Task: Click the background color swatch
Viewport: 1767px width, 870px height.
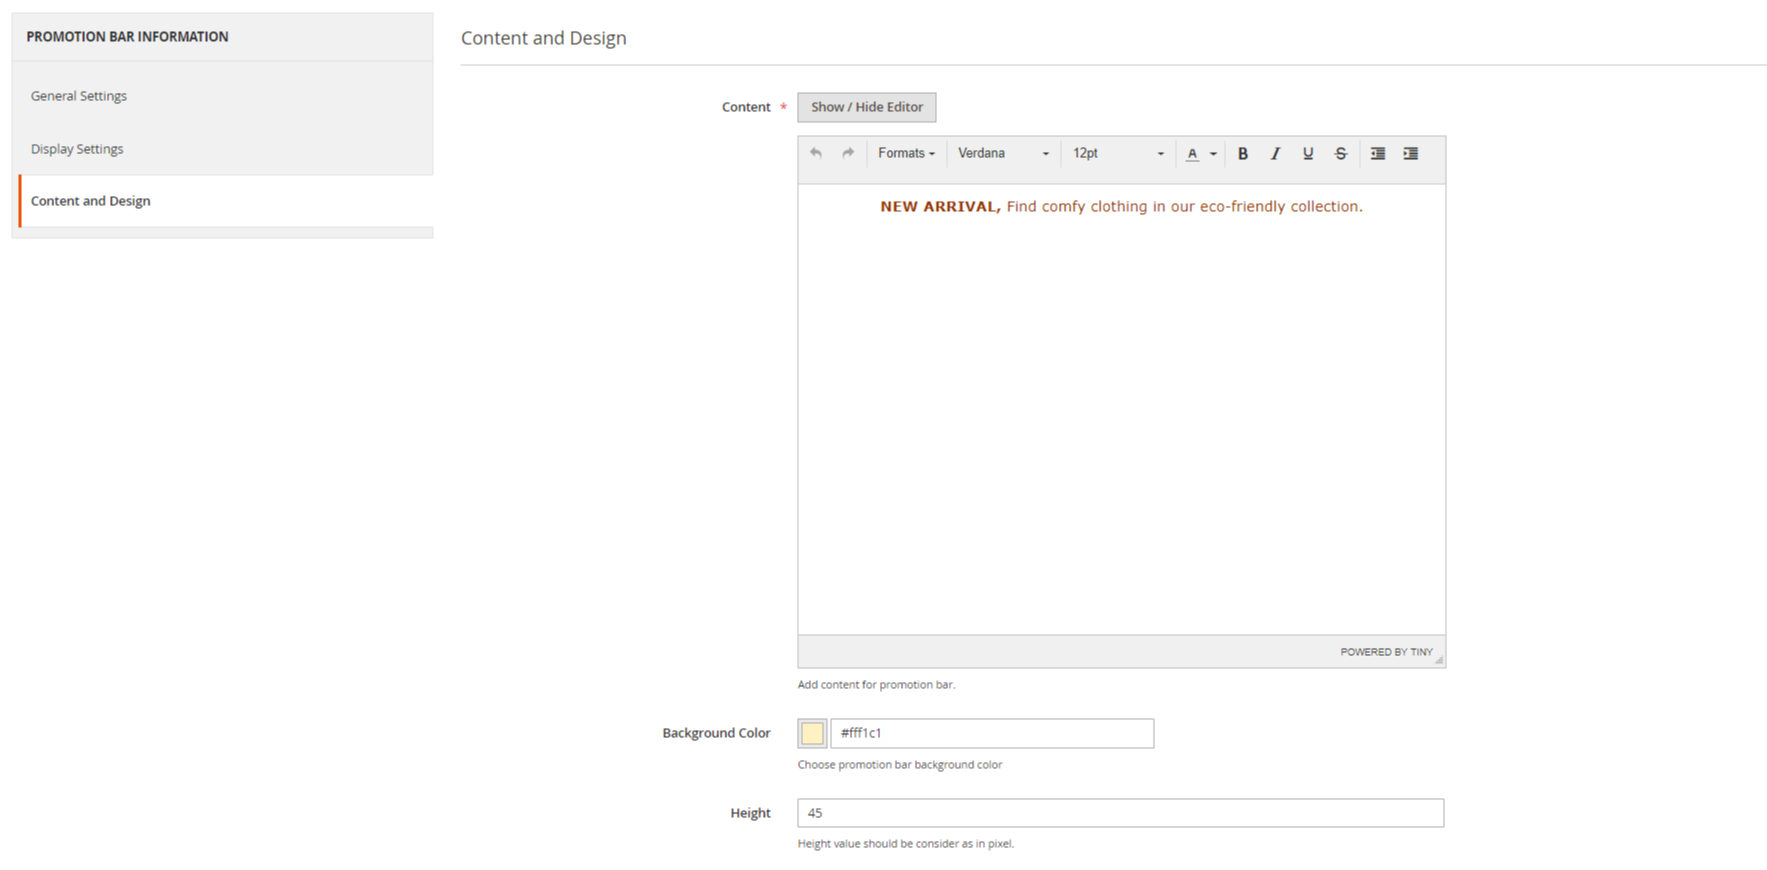Action: click(812, 733)
